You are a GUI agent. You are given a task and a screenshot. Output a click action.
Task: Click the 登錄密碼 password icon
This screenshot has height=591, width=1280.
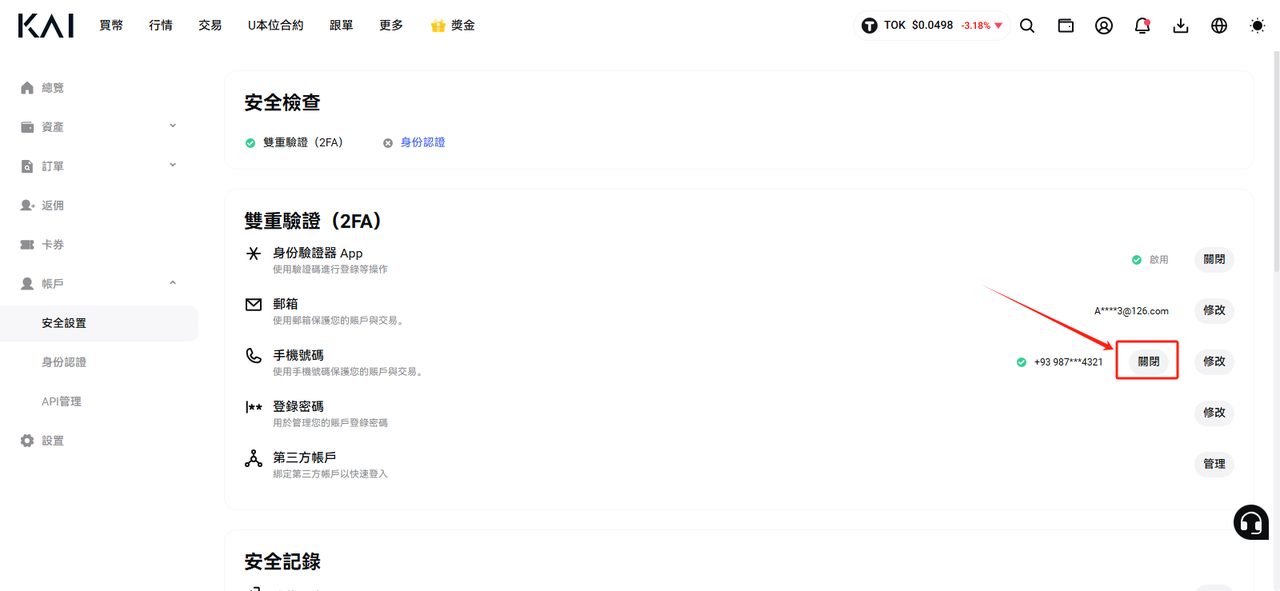pos(254,407)
